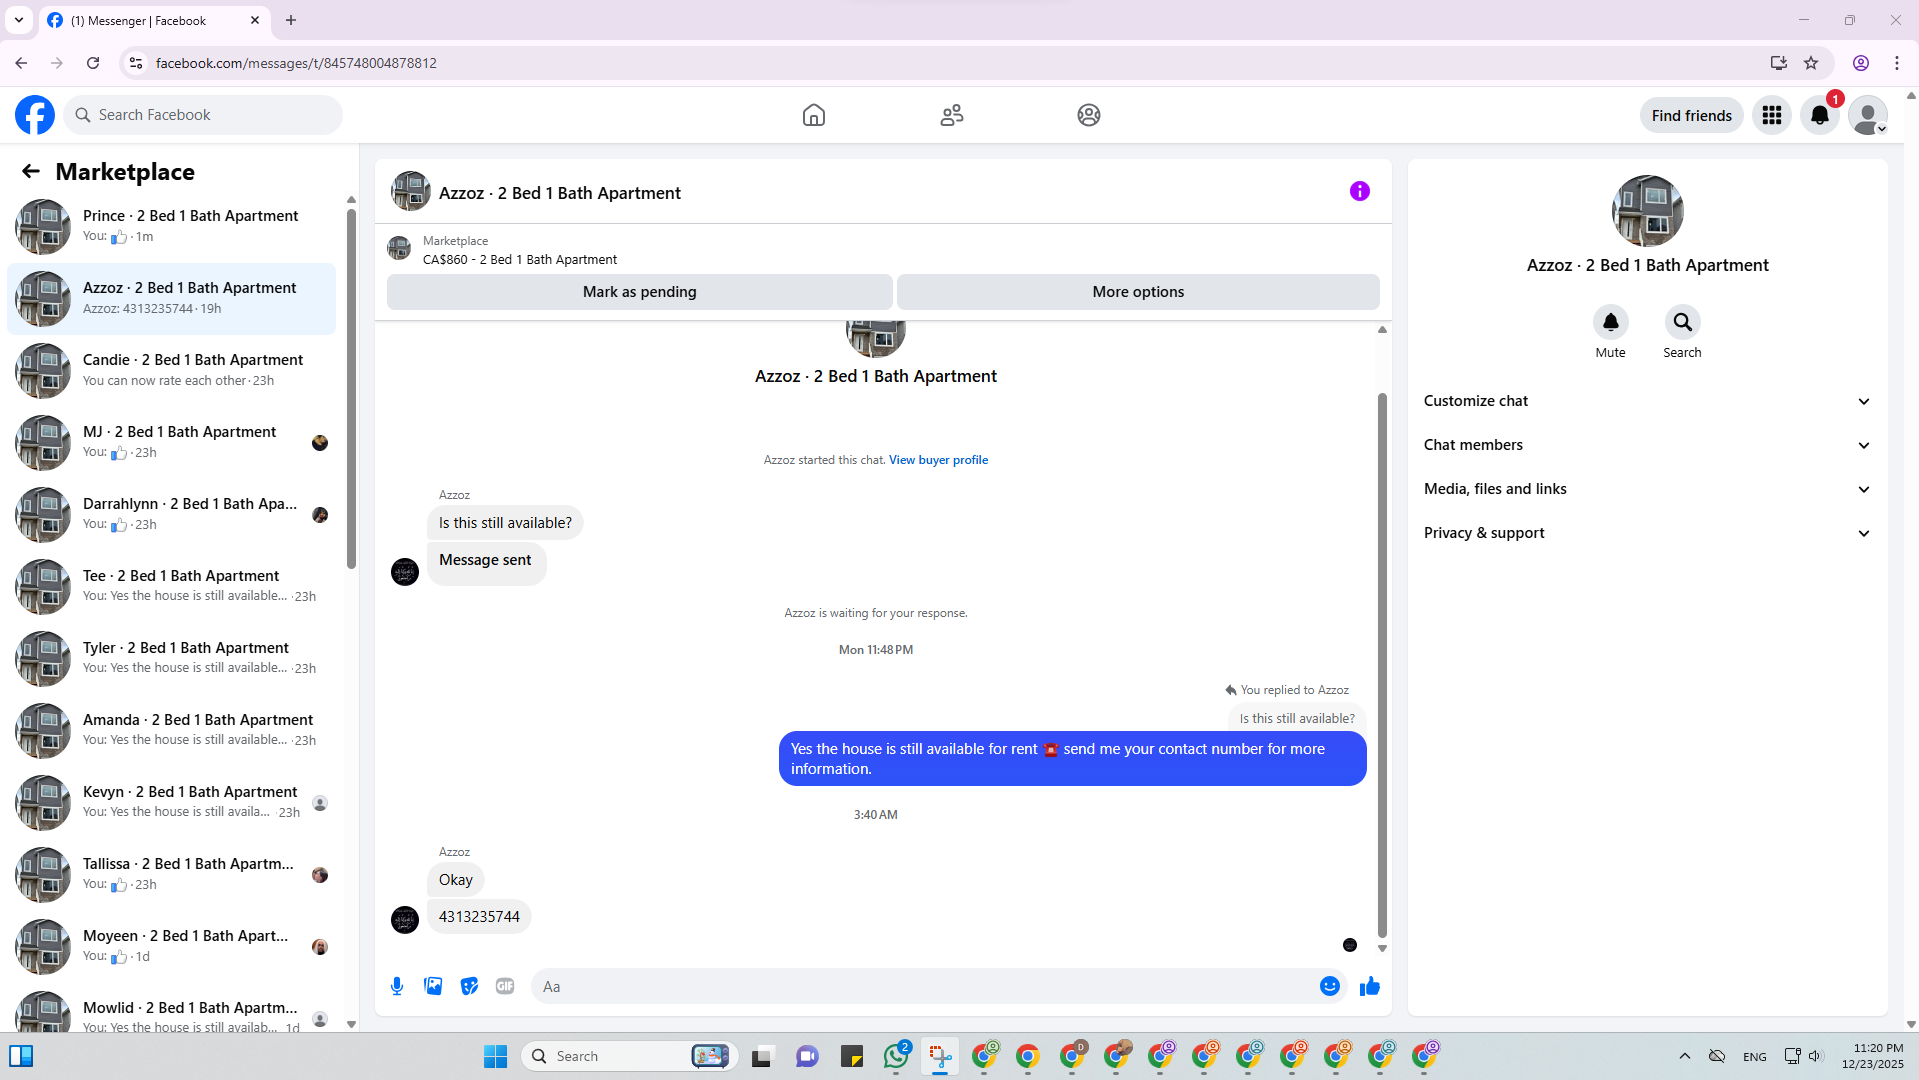1919x1080 pixels.
Task: Click the address bar URL
Action: pos(296,63)
